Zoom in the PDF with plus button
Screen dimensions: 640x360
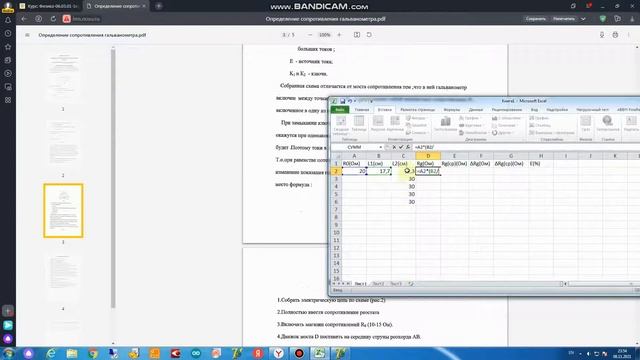339,35
